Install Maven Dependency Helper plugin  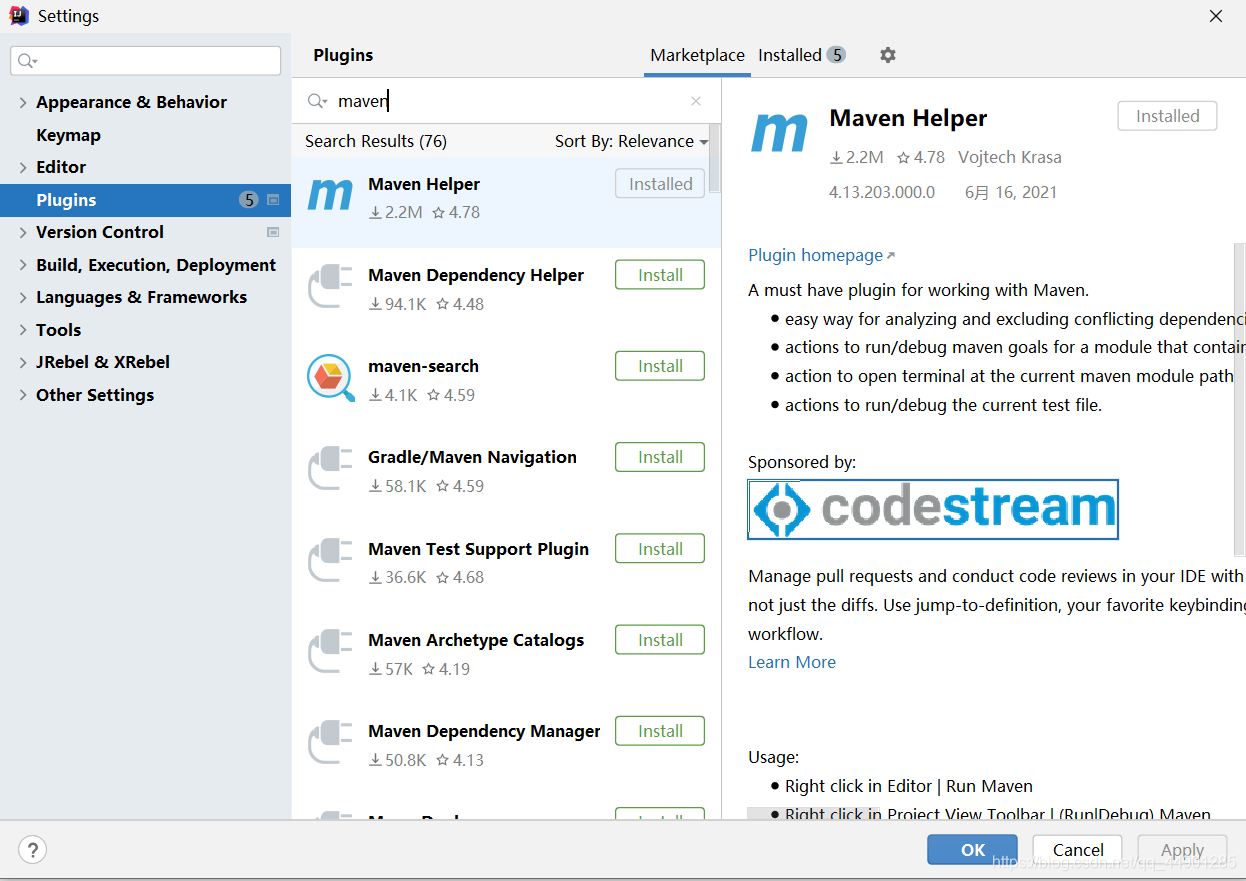coord(660,275)
